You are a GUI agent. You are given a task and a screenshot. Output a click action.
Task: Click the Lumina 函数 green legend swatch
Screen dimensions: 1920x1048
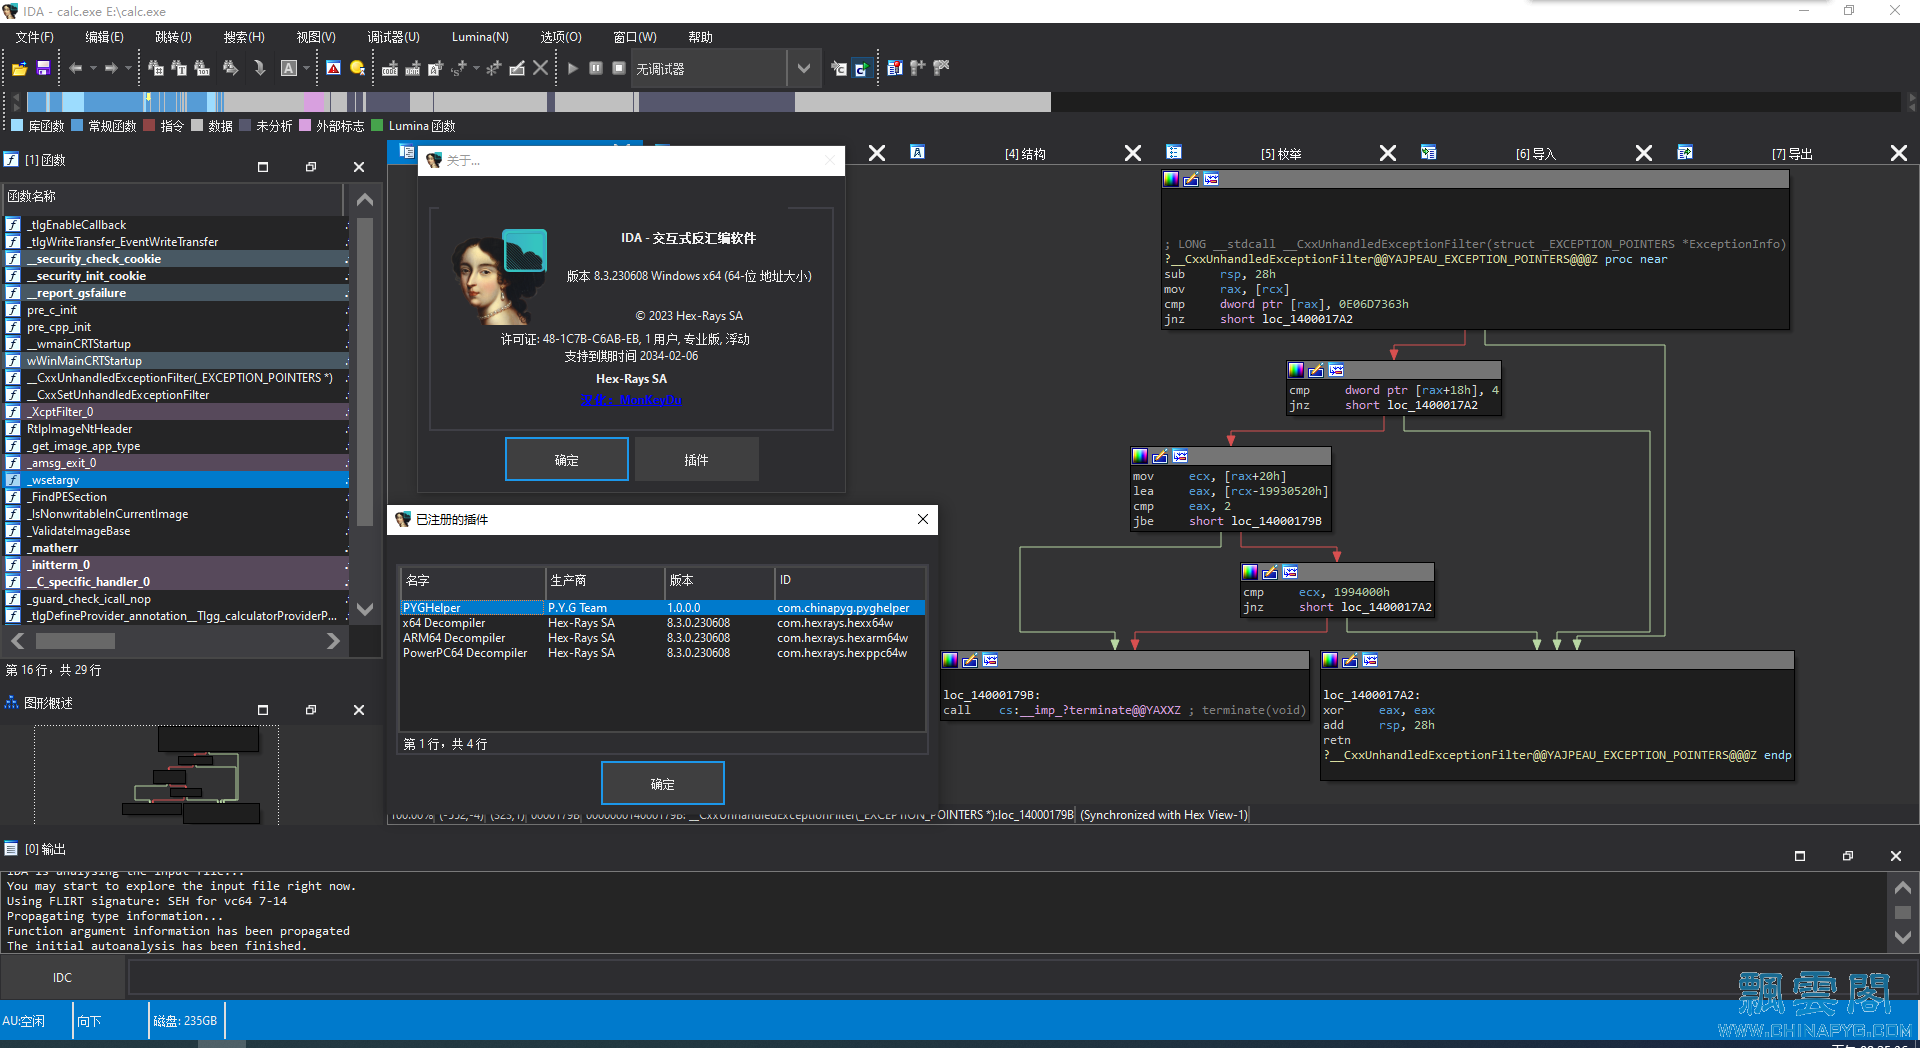377,125
